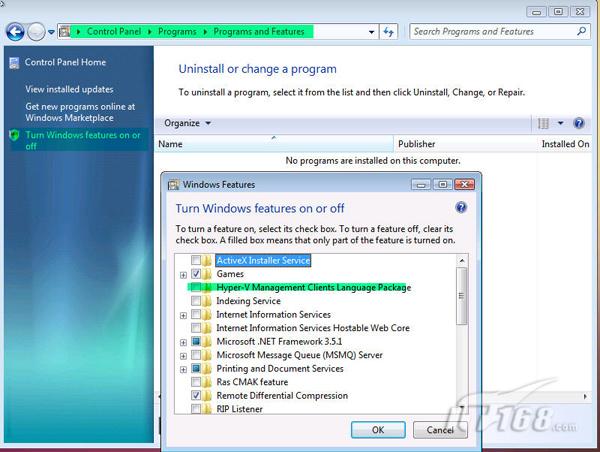
Task: Click the search magnifier icon
Action: point(581,31)
